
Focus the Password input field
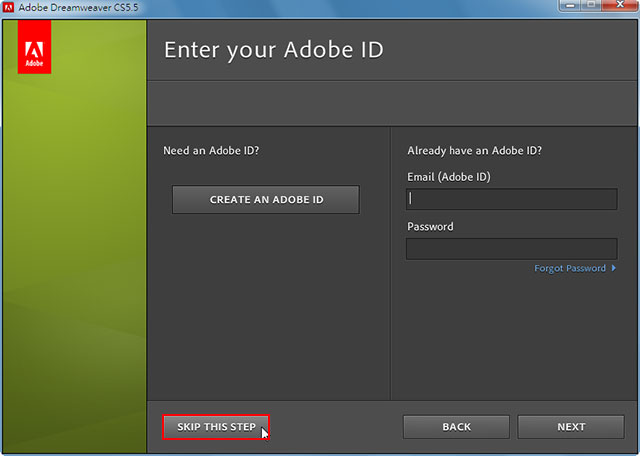pyautogui.click(x=511, y=249)
